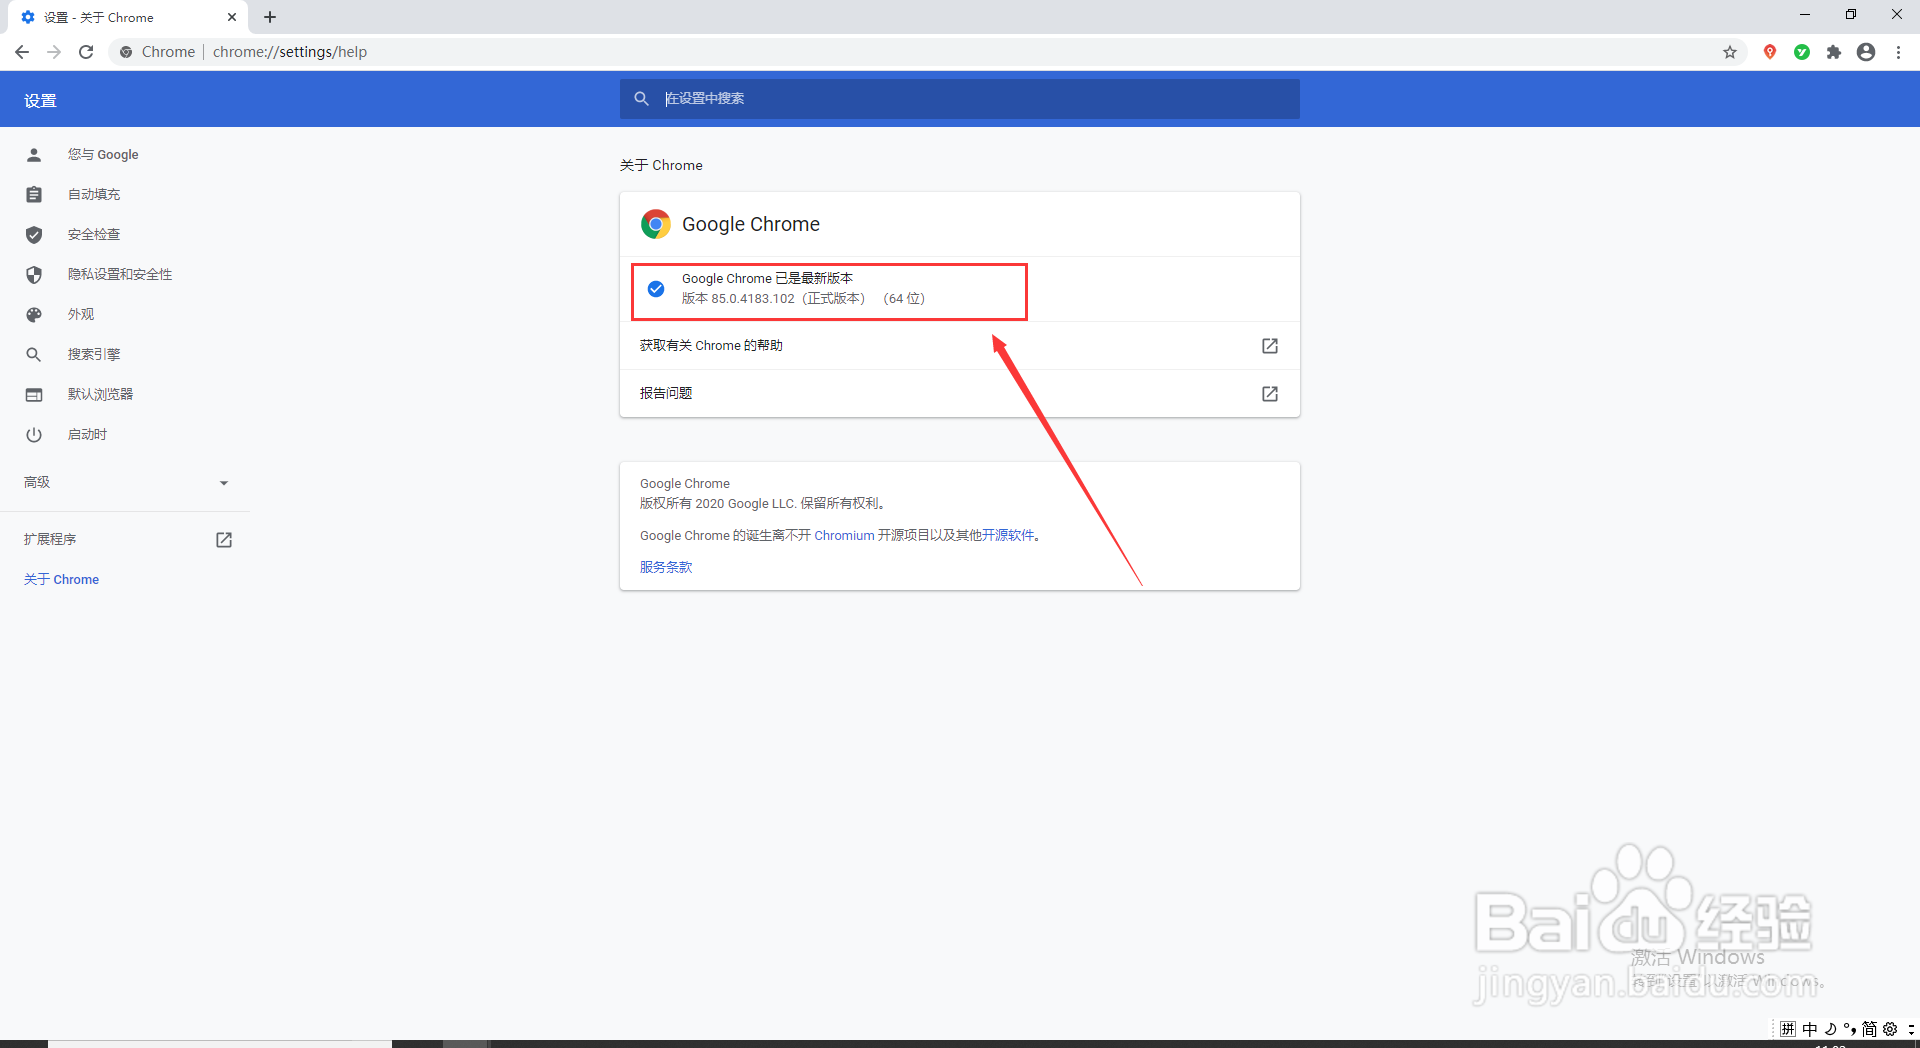Click the magnifier icon in settings search
Viewport: 1920px width, 1048px height.
pyautogui.click(x=642, y=99)
